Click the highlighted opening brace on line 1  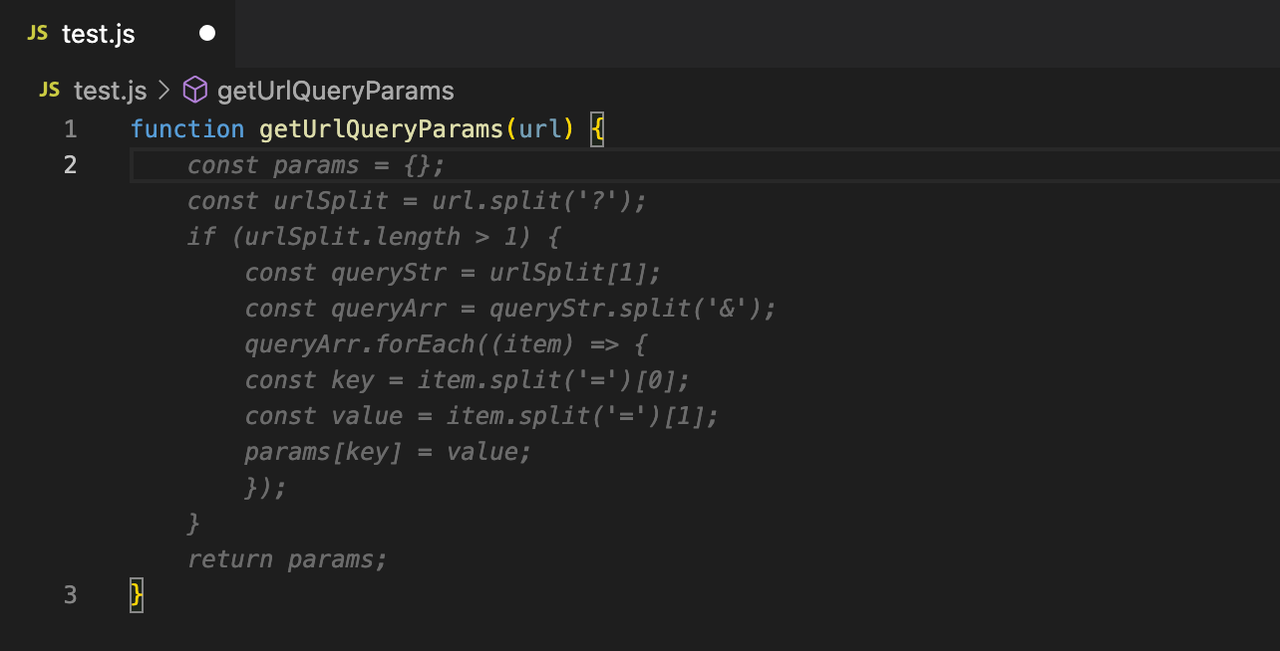(597, 130)
